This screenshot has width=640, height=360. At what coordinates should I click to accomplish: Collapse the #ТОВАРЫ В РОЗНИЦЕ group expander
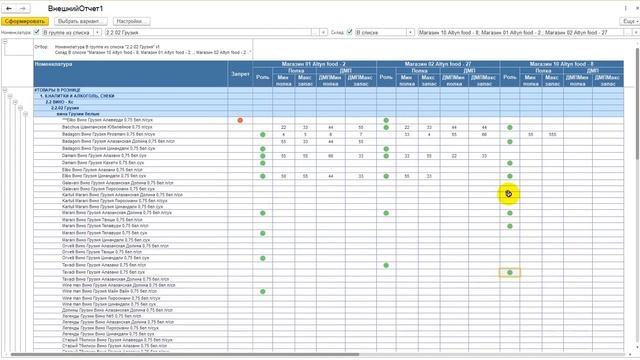[5, 90]
